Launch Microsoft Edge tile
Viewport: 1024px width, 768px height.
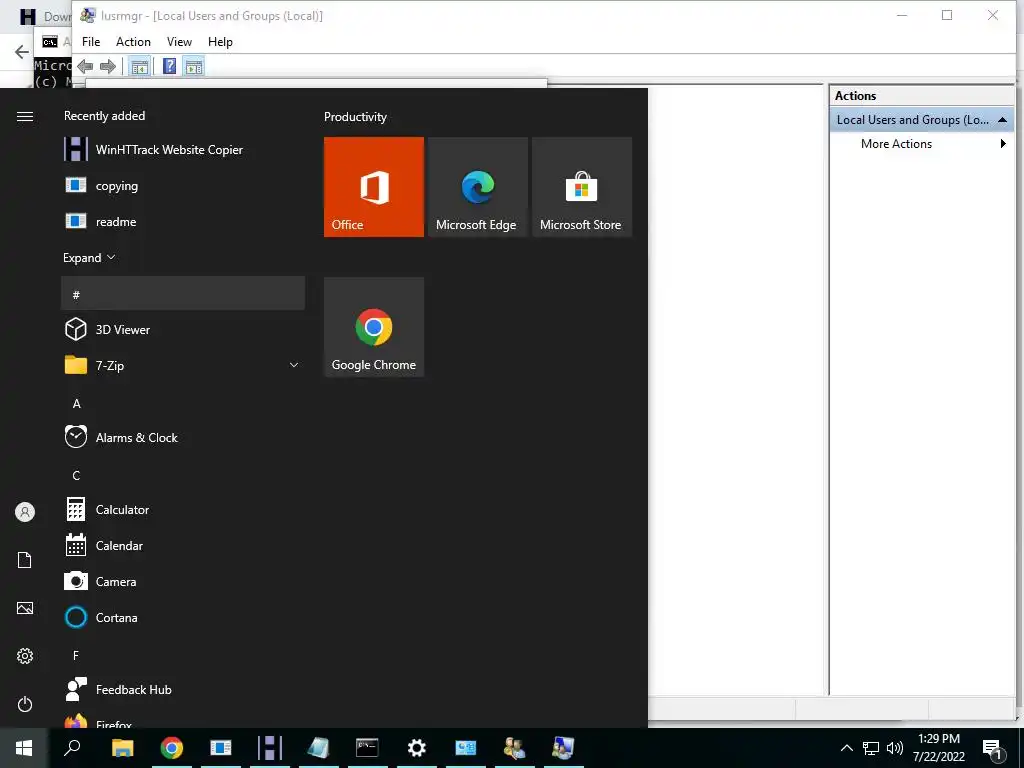pyautogui.click(x=477, y=187)
